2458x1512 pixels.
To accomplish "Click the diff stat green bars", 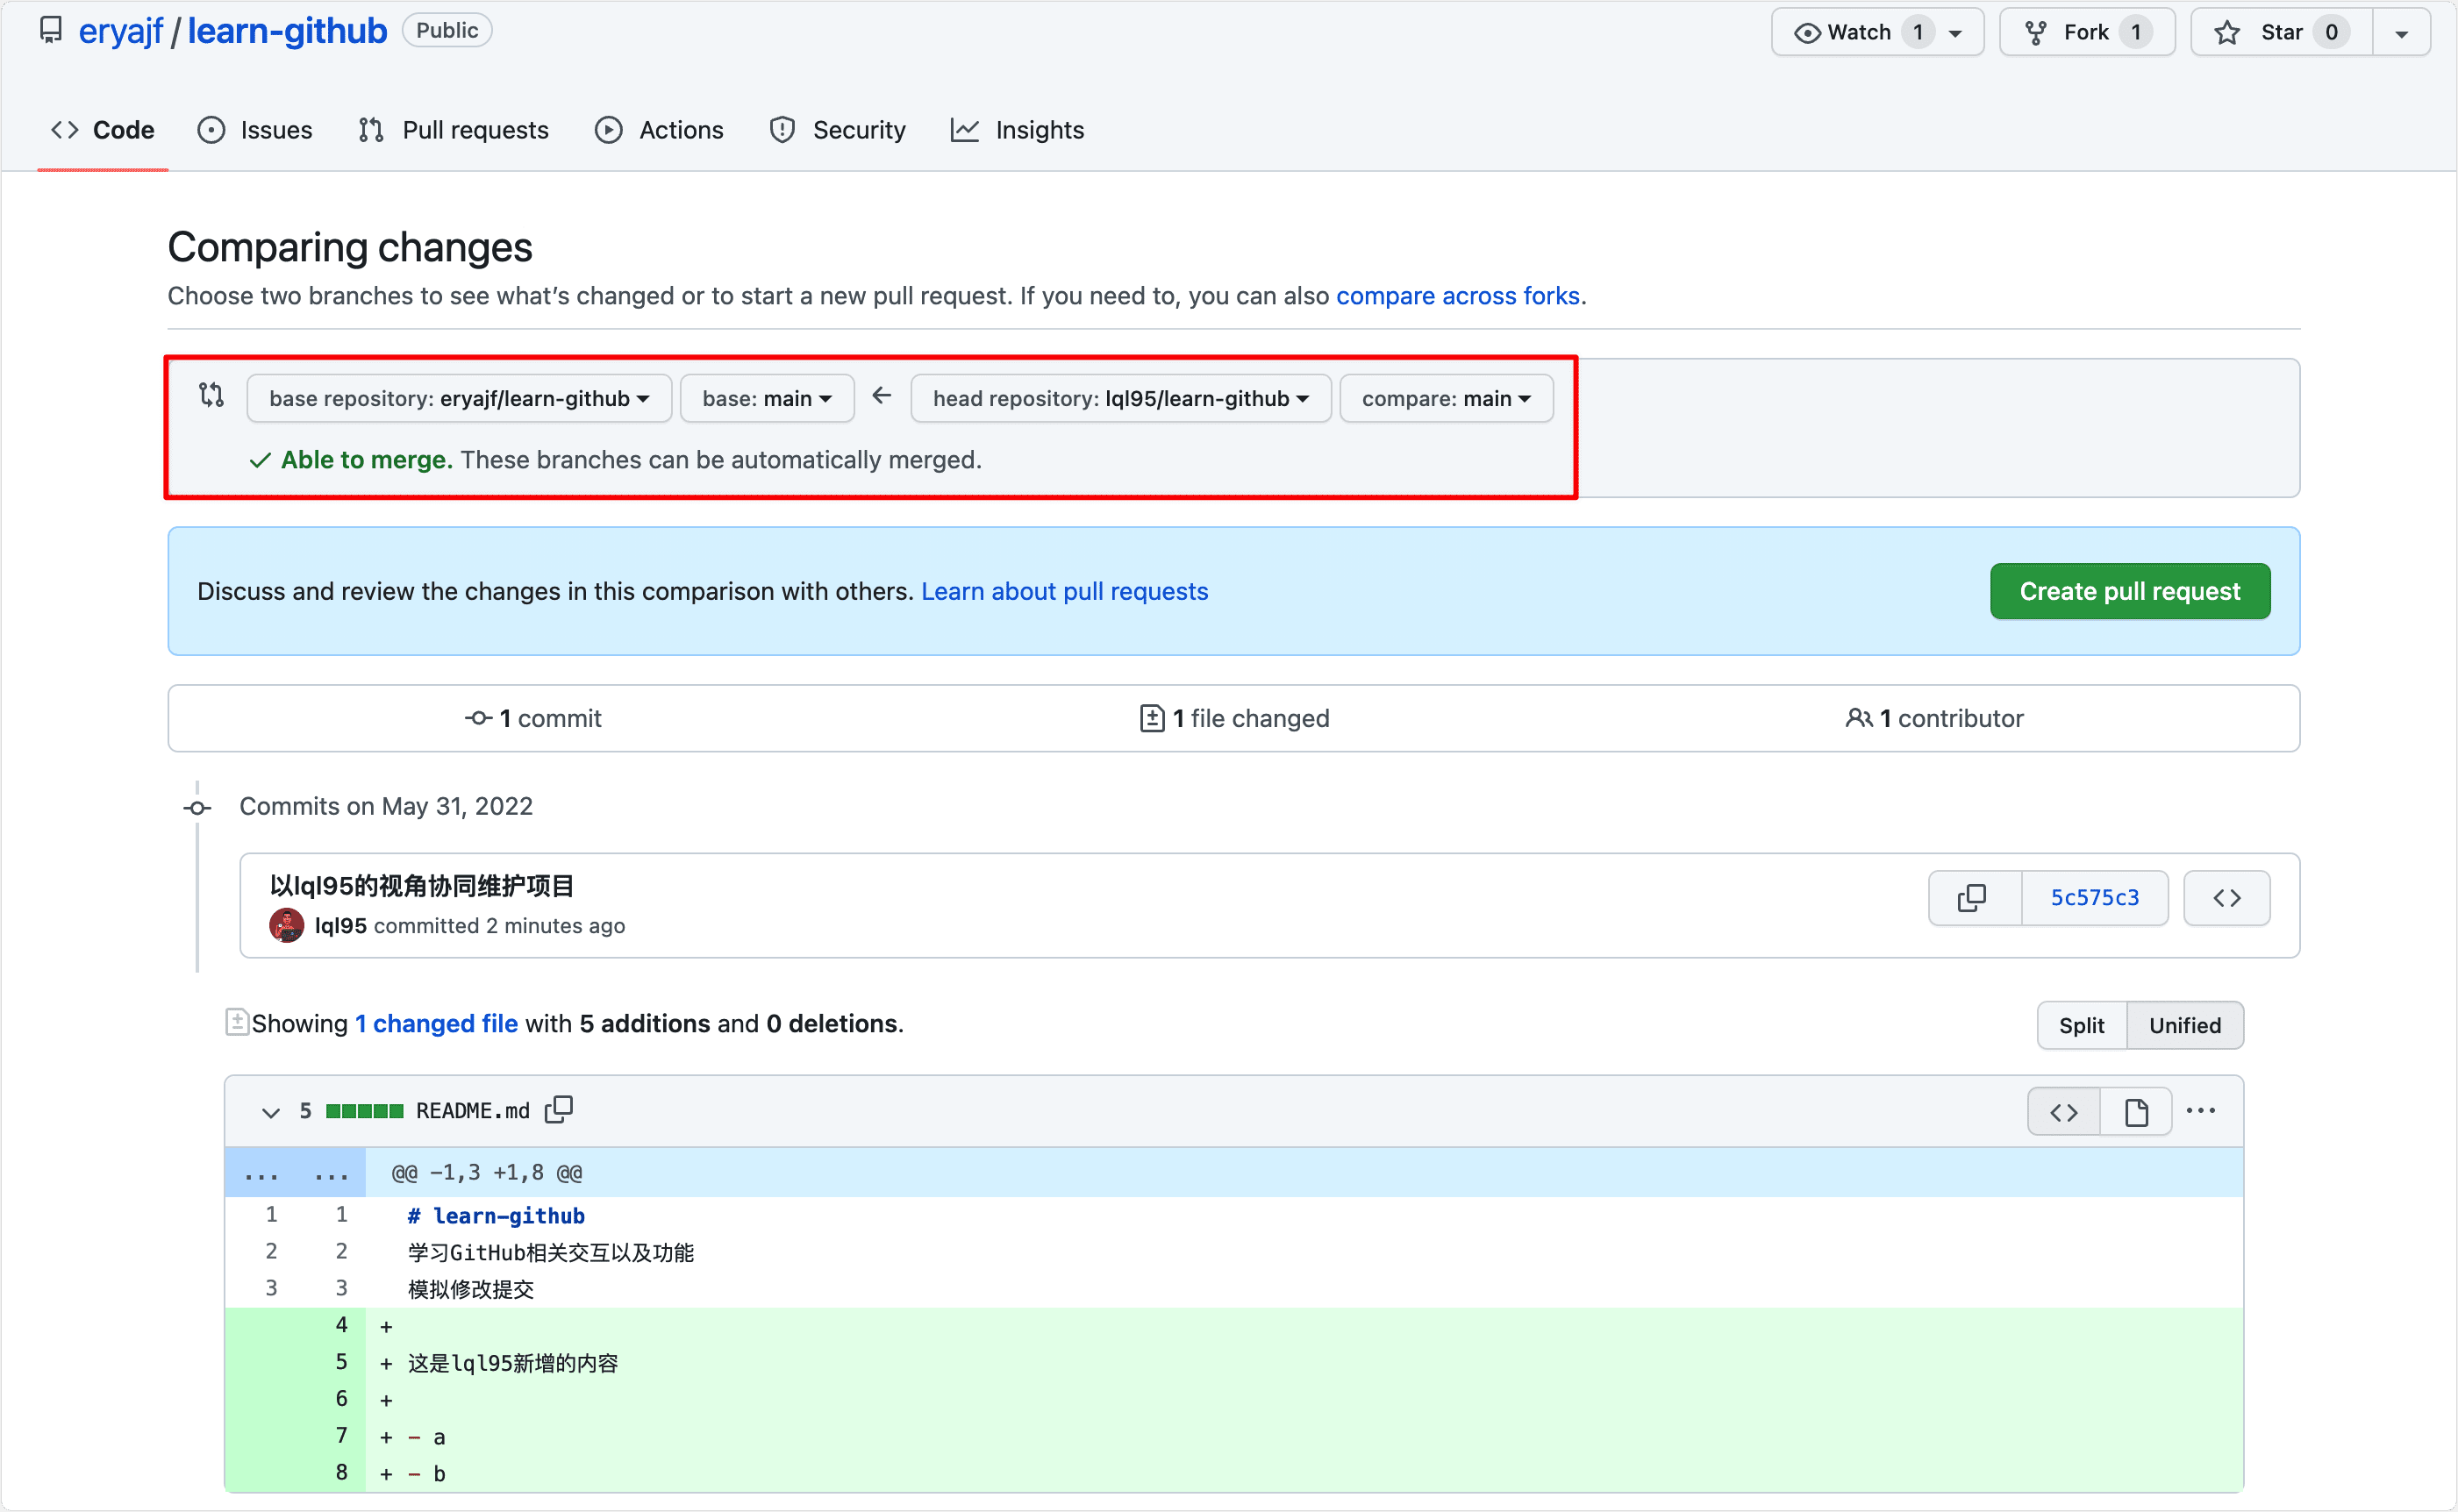I will [364, 1111].
